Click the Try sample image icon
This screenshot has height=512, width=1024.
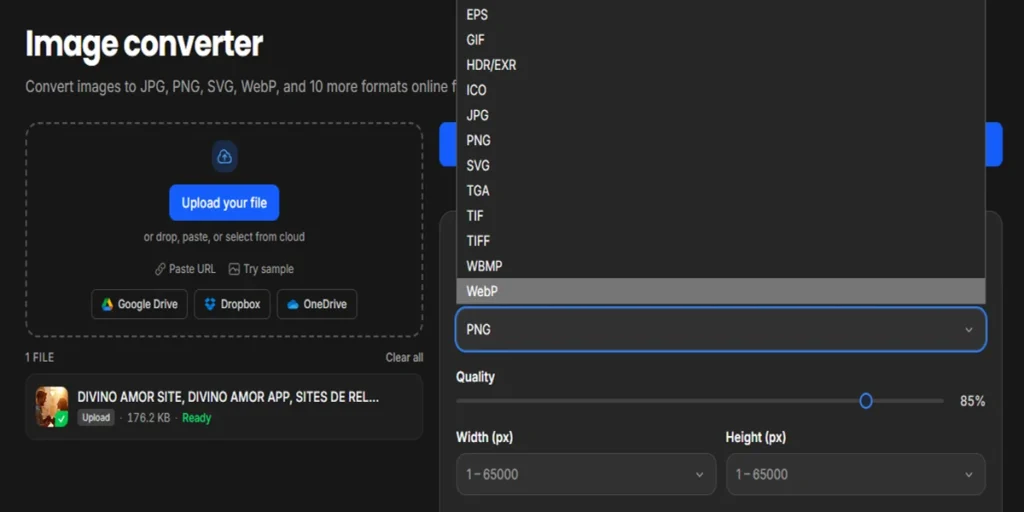234,269
